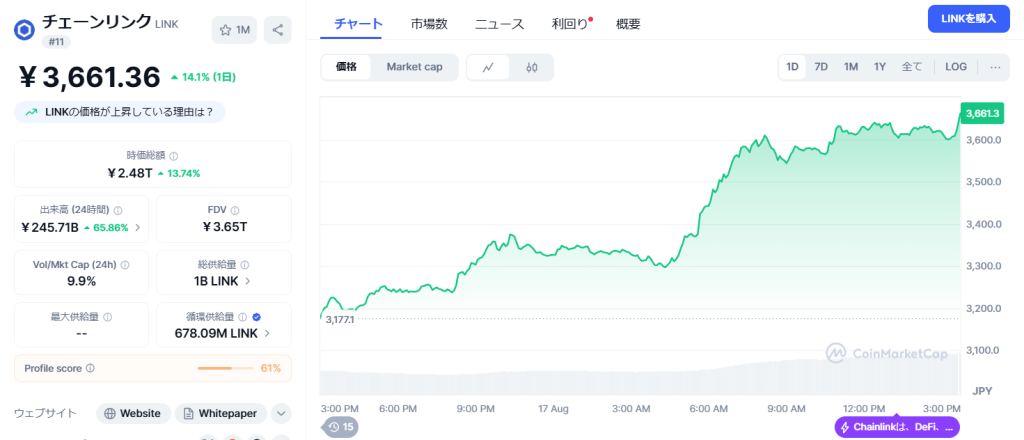The image size is (1024, 440).
Task: Enable LOG scale on the chart
Action: [956, 67]
